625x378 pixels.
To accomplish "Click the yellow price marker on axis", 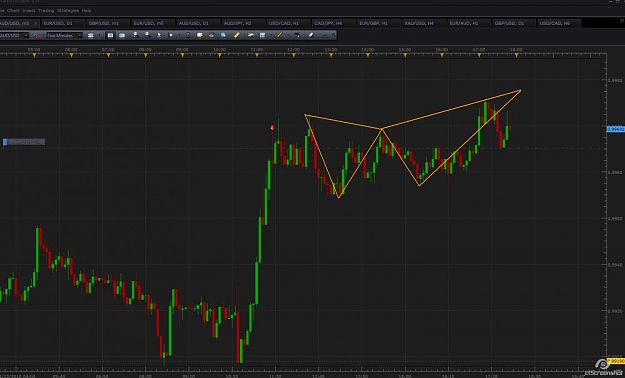I will 616,361.
